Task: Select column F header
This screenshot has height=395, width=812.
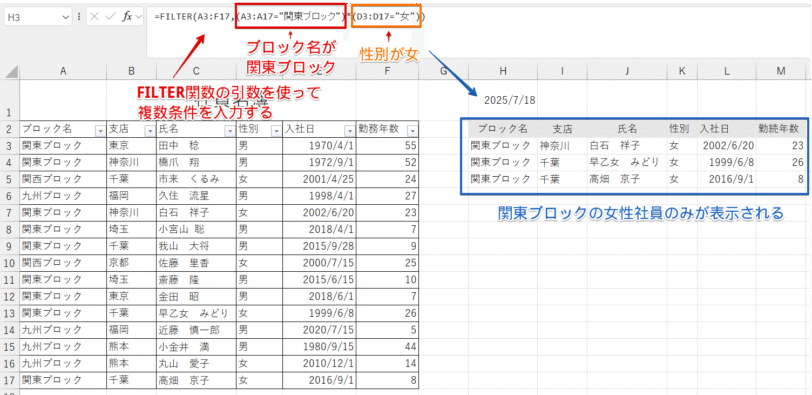Action: (387, 71)
